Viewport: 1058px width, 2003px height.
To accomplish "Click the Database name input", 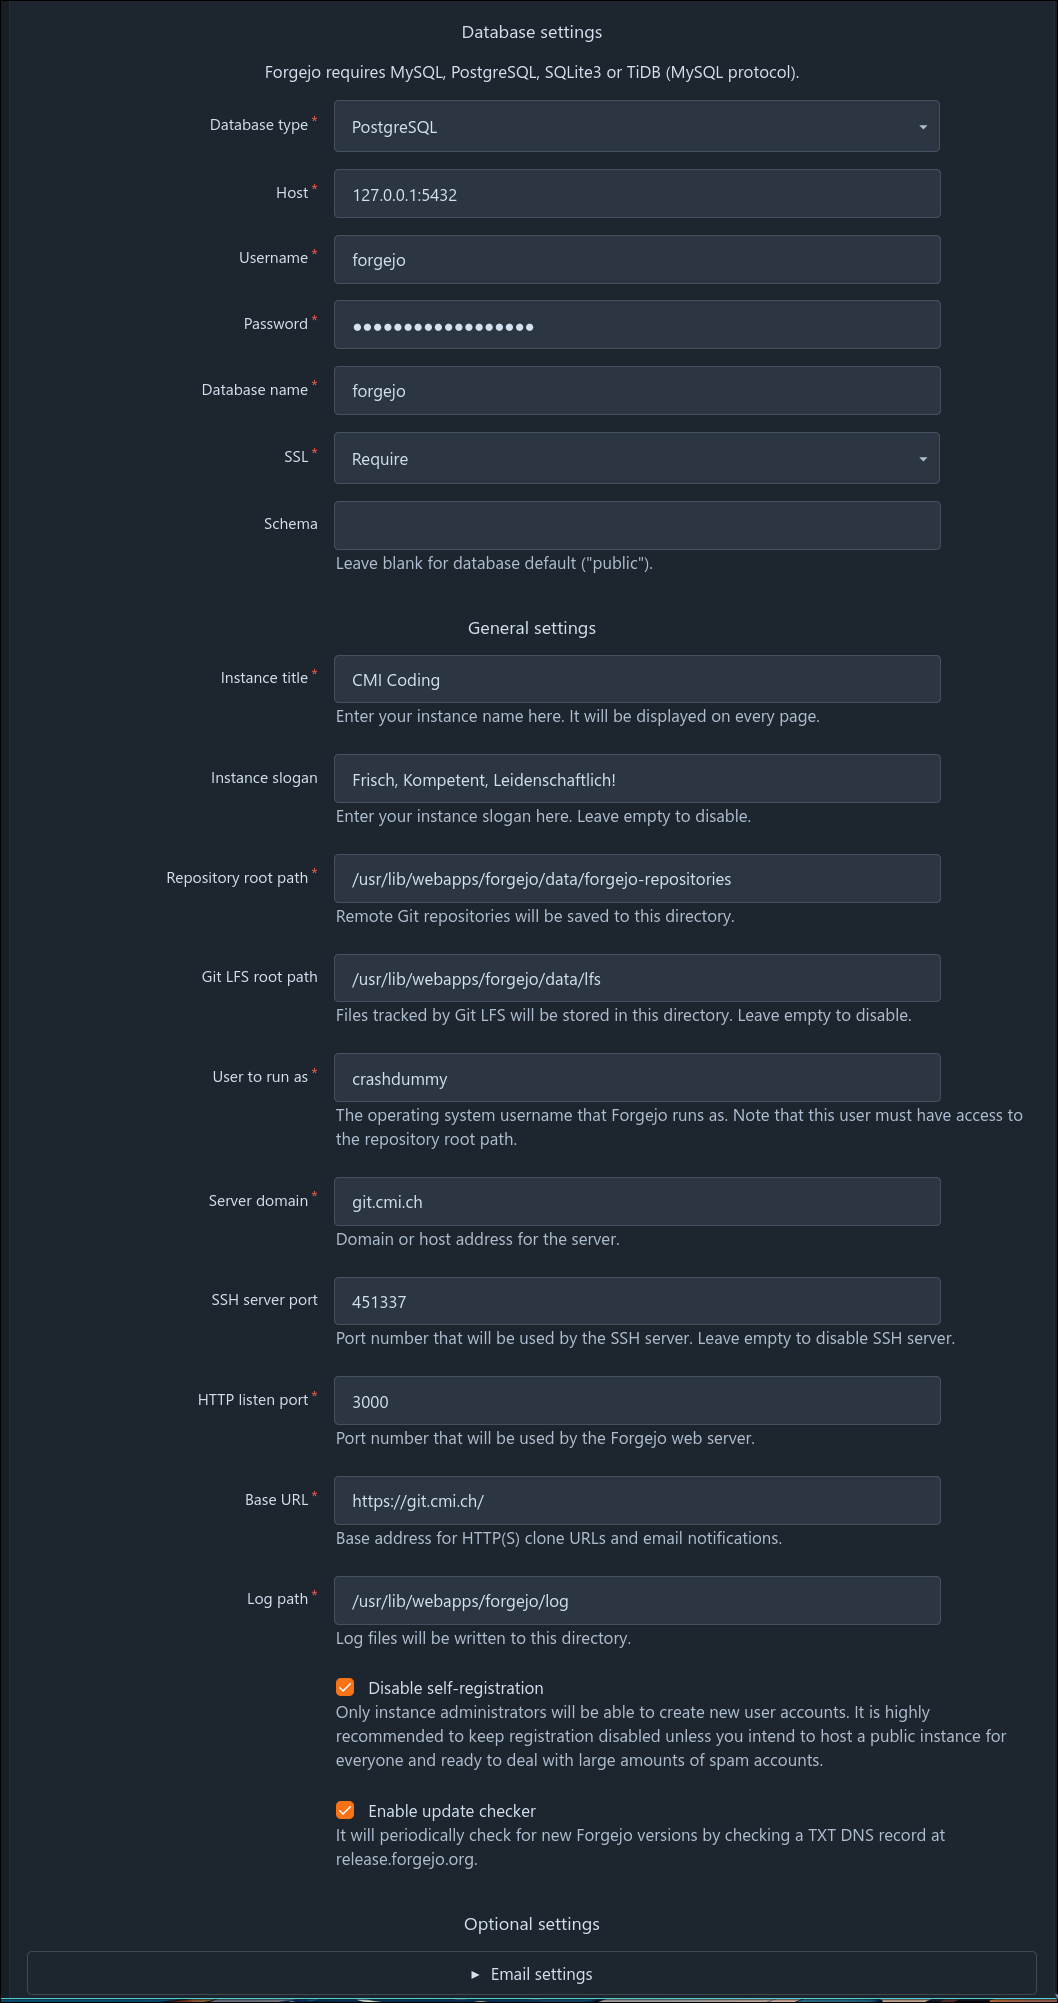I will point(637,390).
